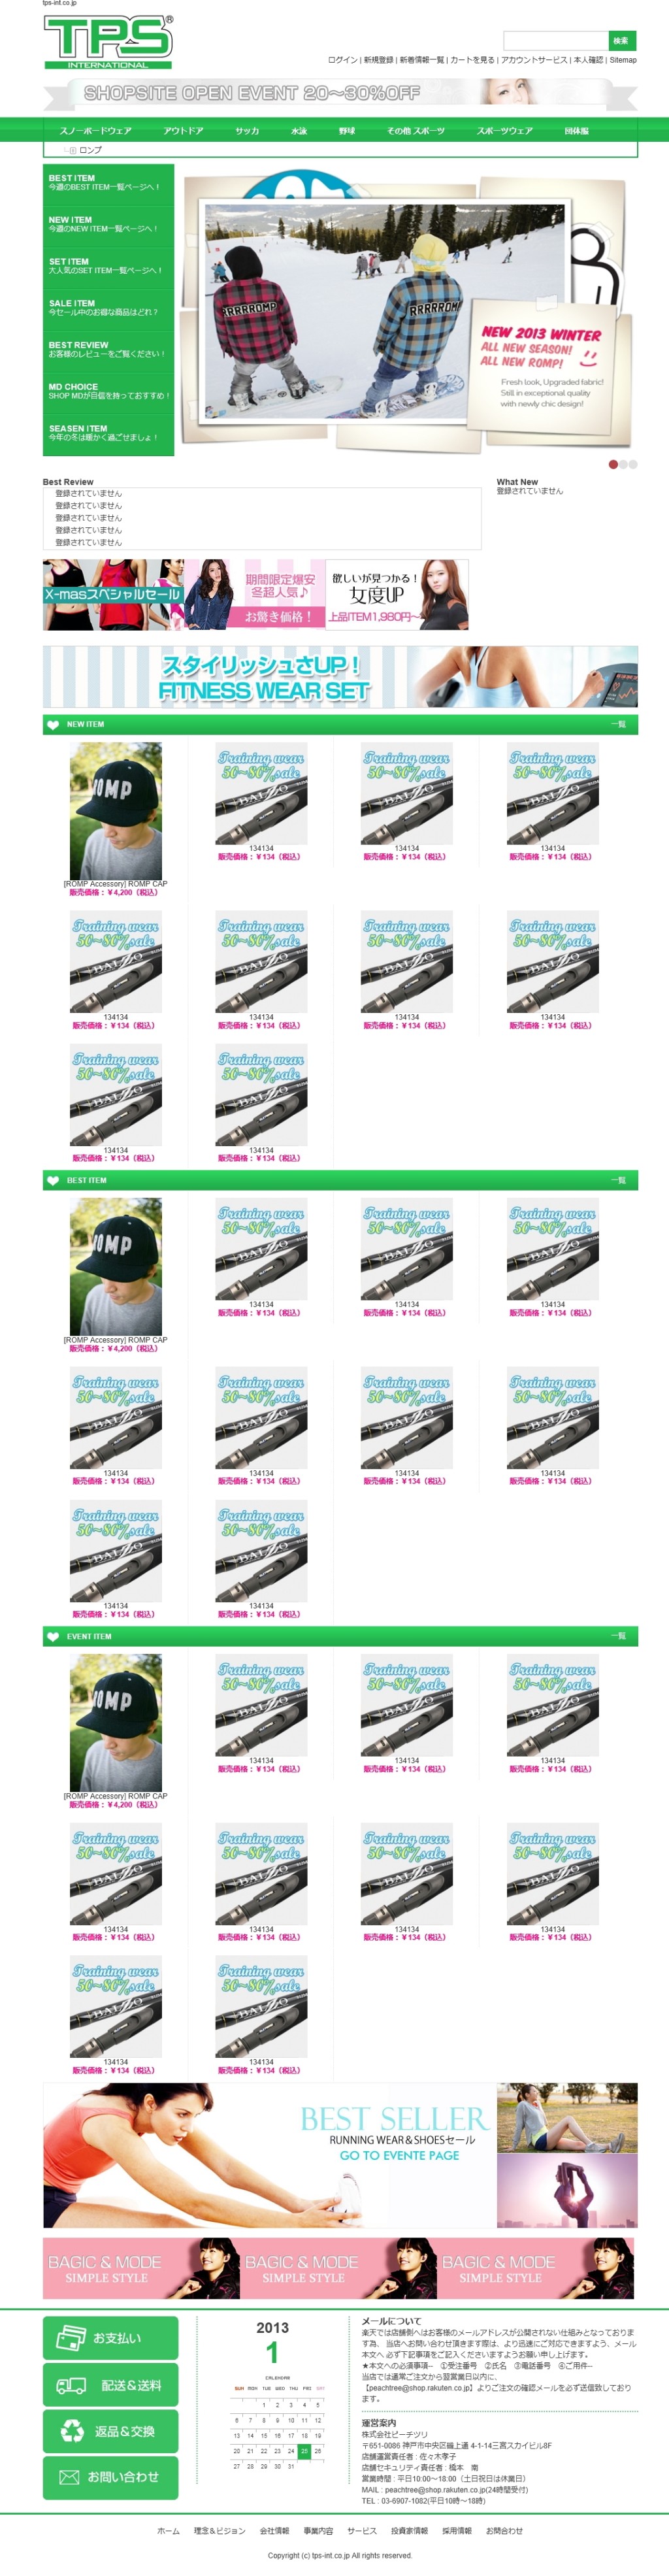Screen dimensions: 669x2576
Task: Click the search text input field
Action: pos(555,40)
